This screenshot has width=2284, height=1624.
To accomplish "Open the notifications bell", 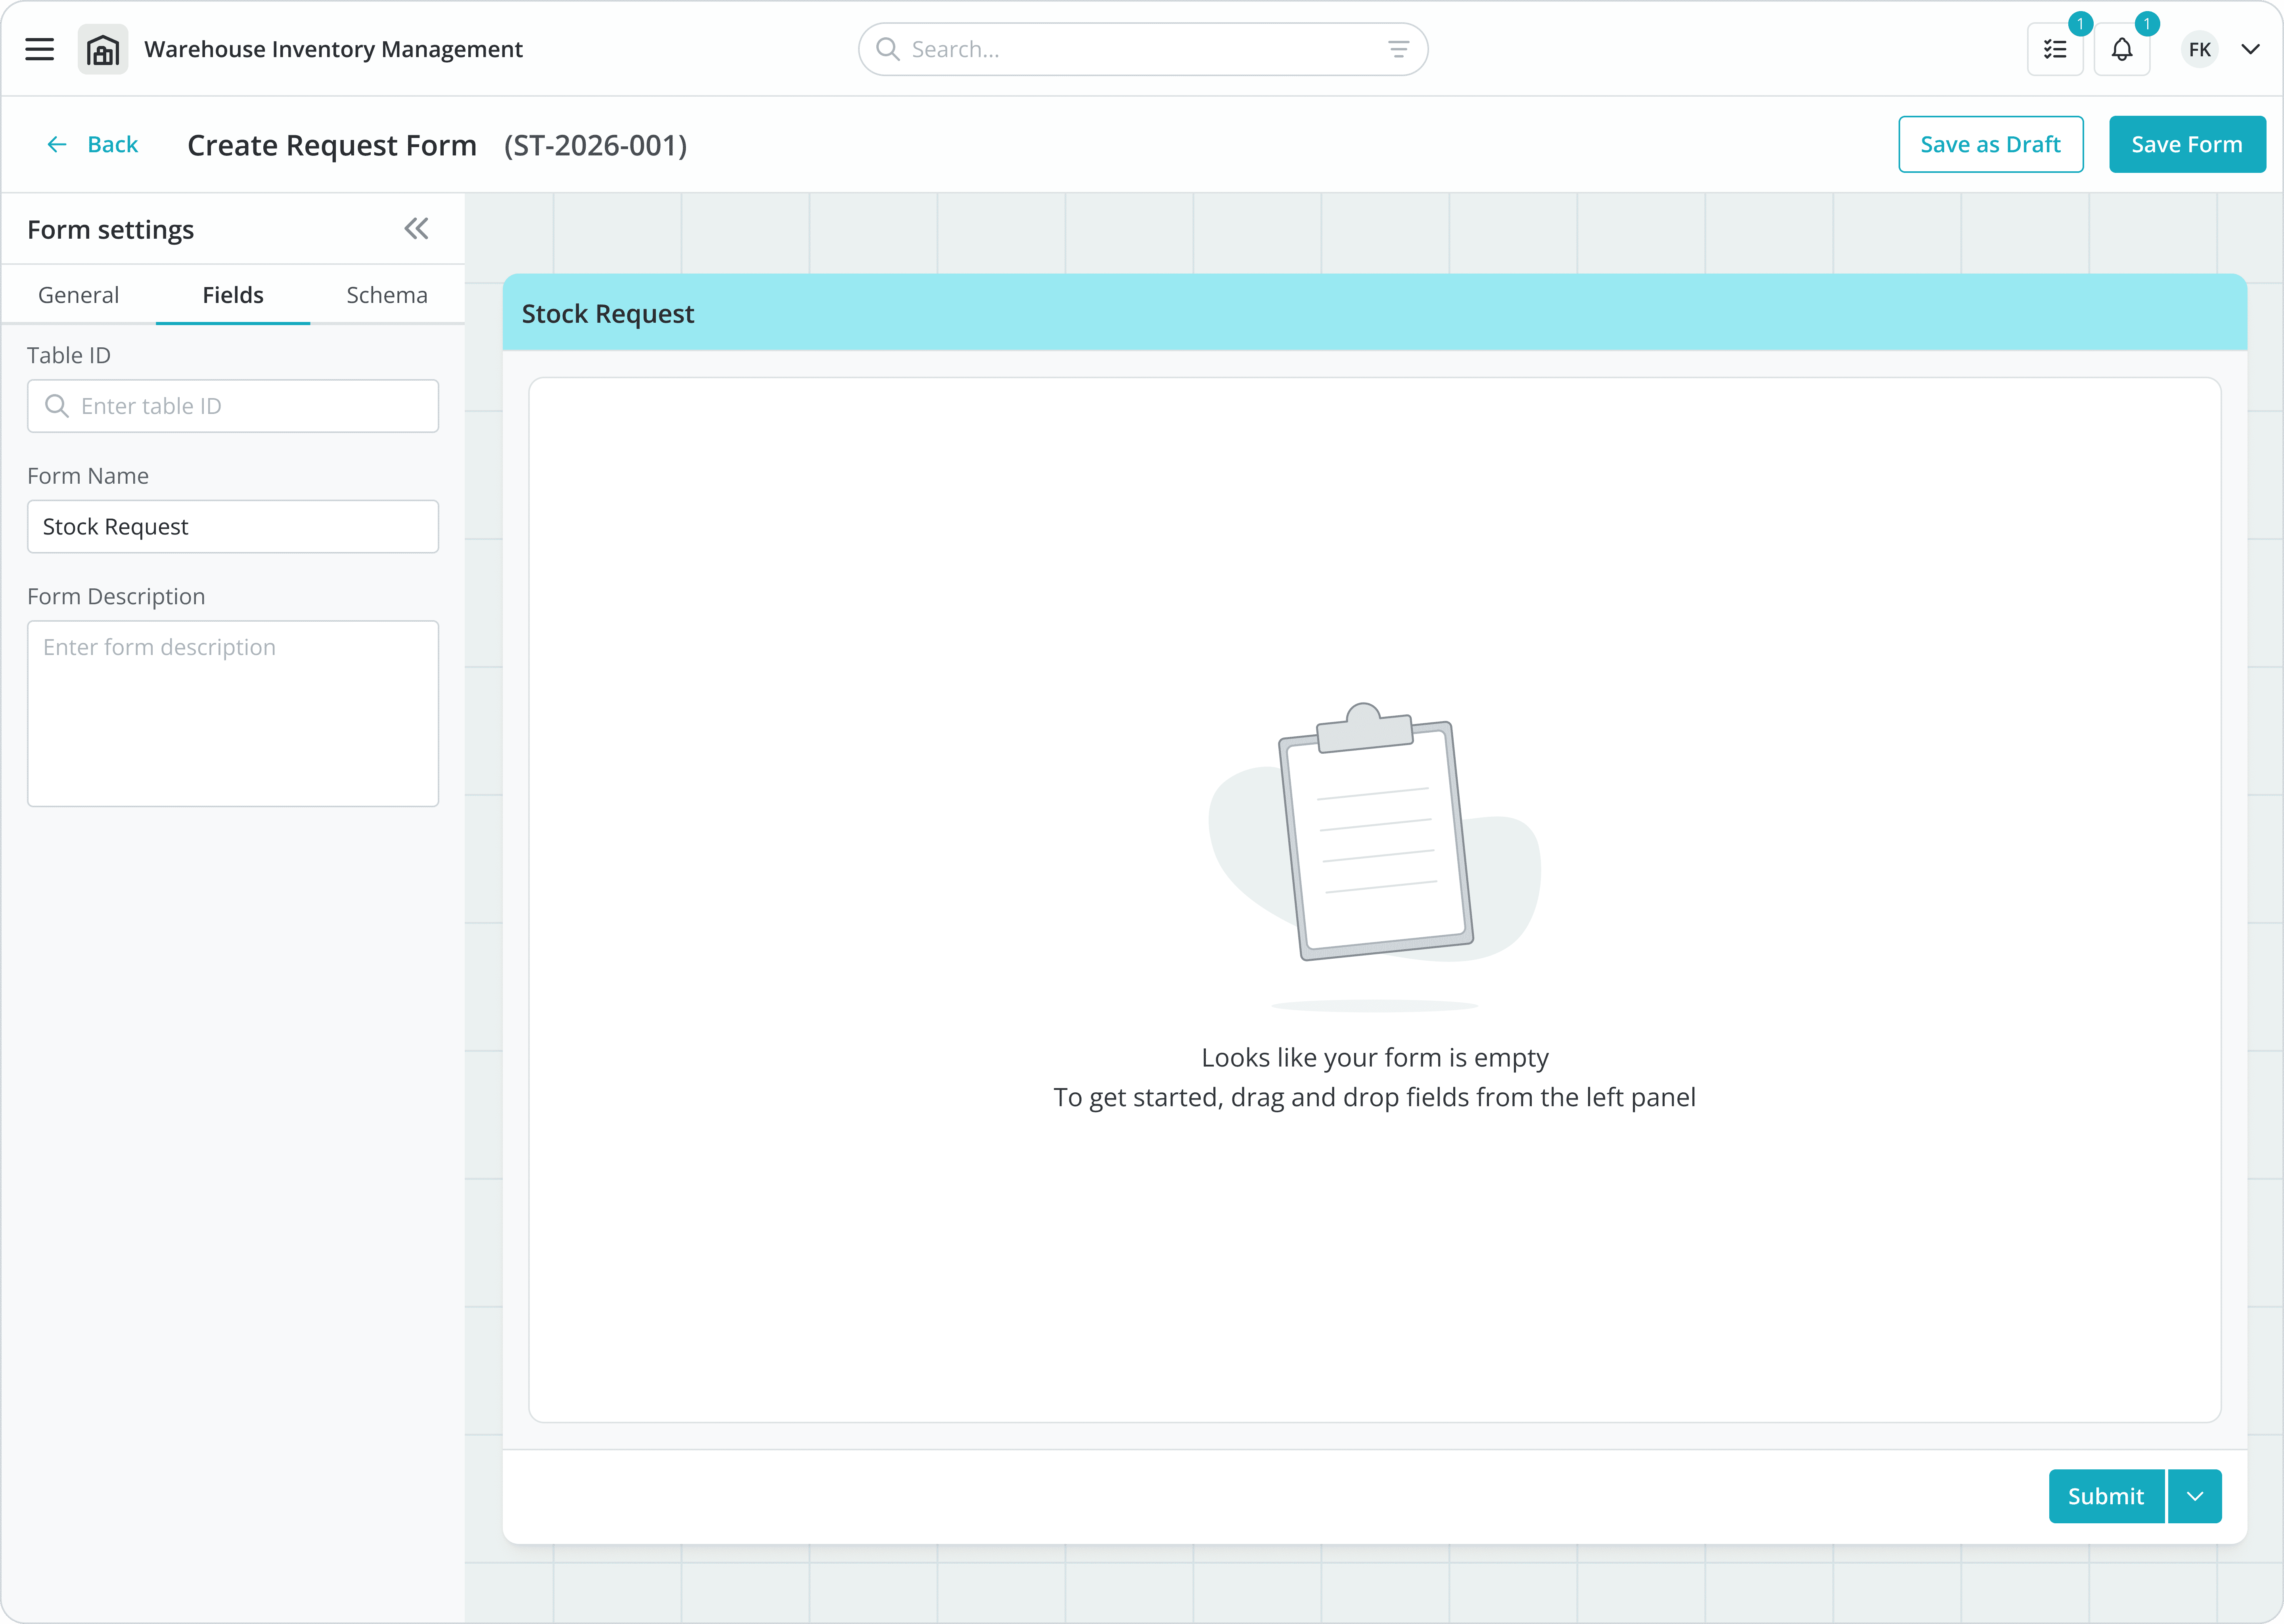I will point(2121,49).
